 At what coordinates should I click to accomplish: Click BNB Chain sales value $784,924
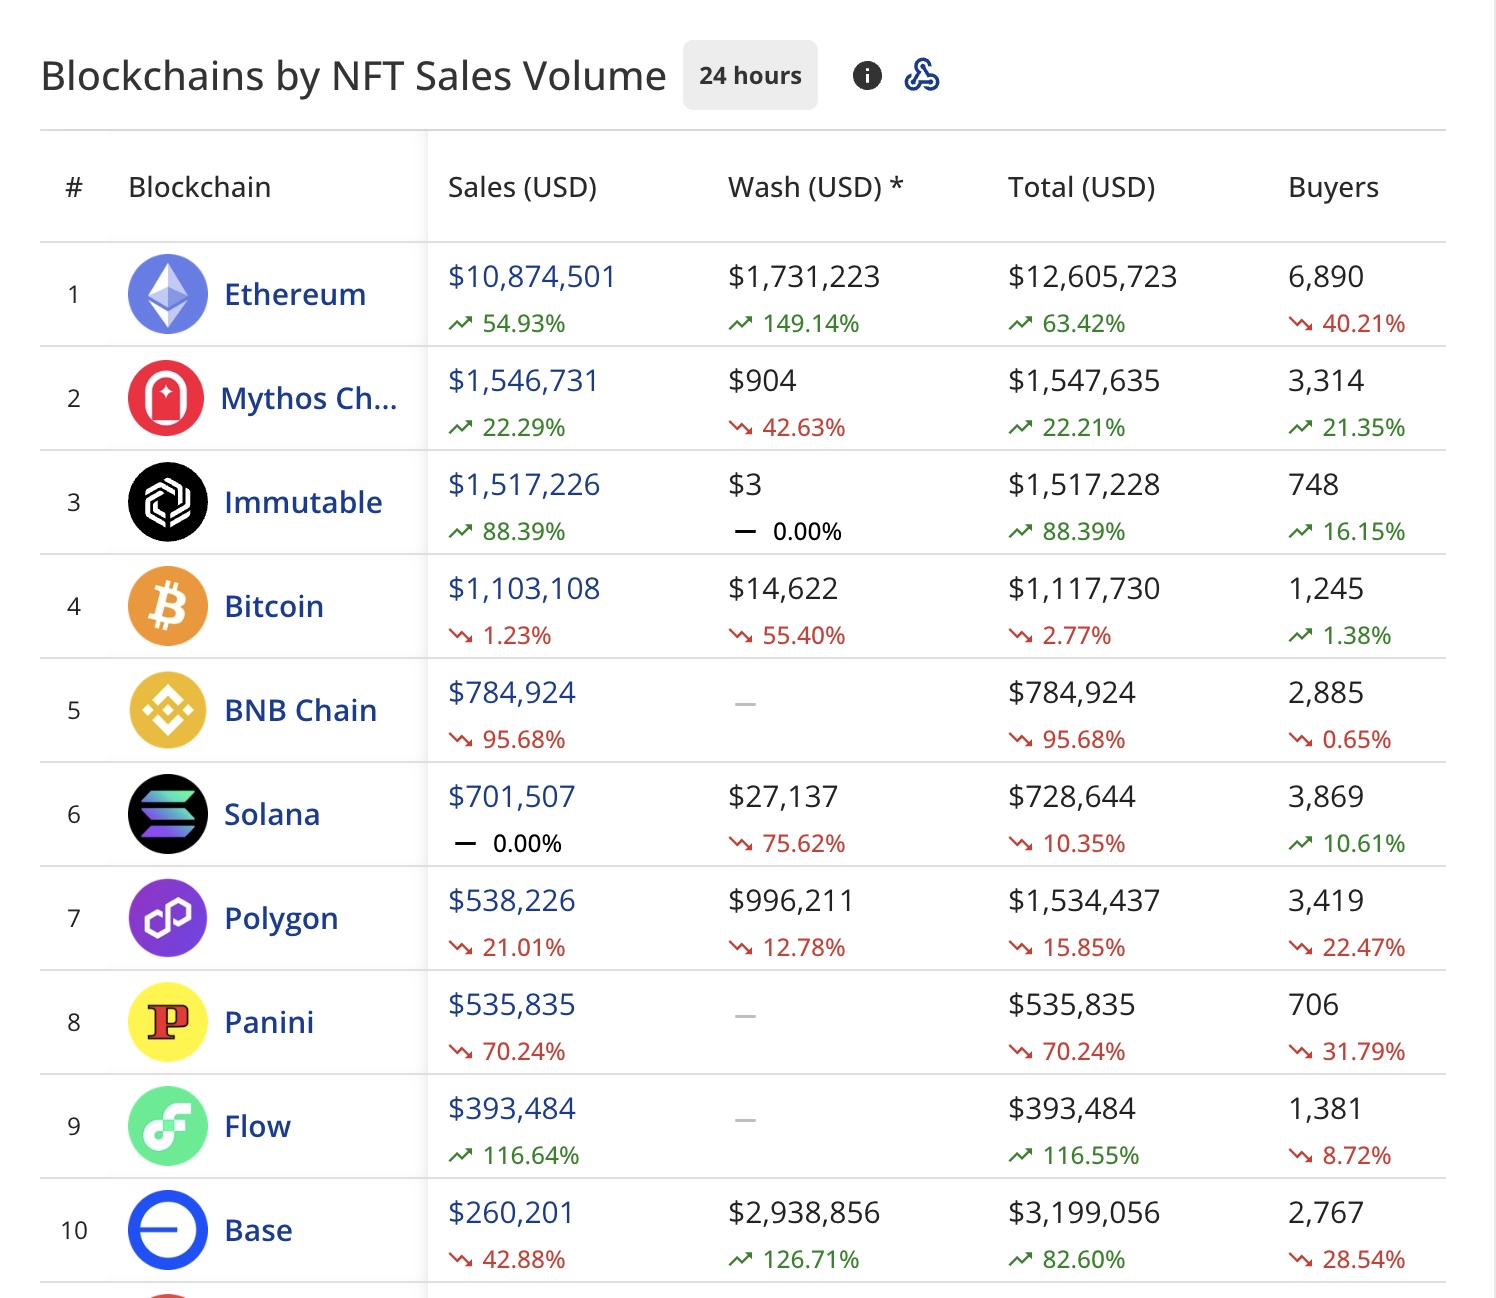pyautogui.click(x=512, y=692)
